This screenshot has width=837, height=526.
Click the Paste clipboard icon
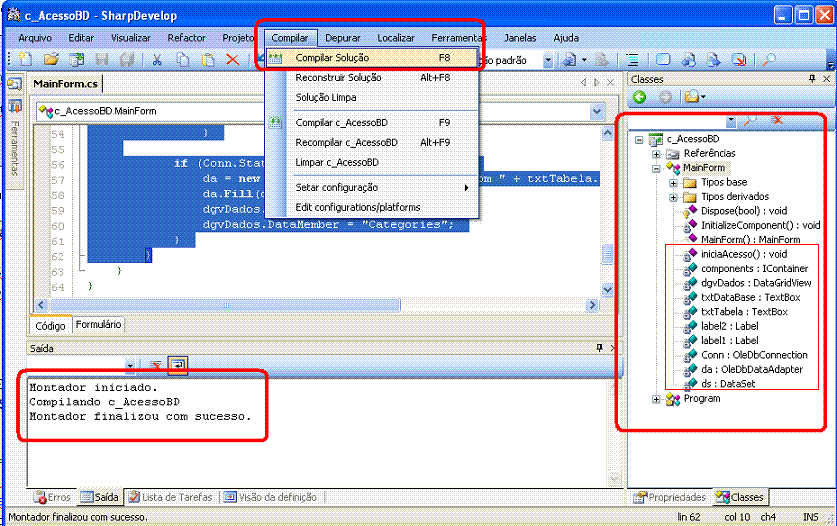[208, 60]
